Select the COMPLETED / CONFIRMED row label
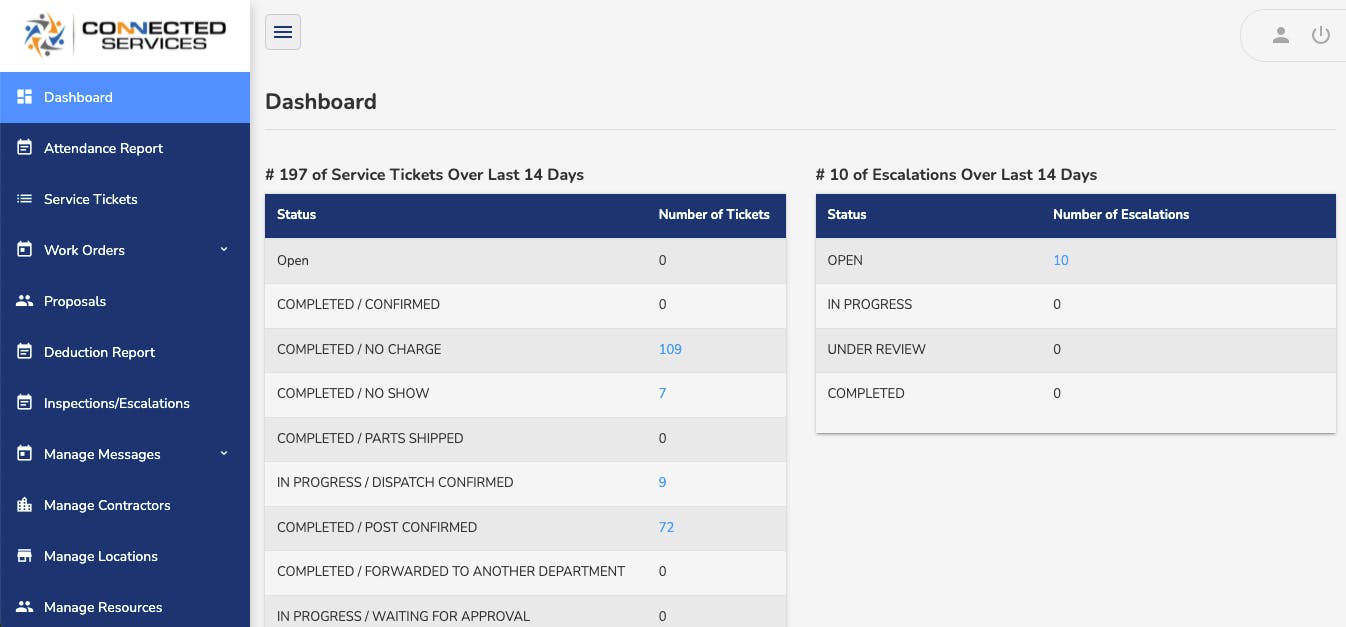This screenshot has height=627, width=1346. click(x=358, y=304)
